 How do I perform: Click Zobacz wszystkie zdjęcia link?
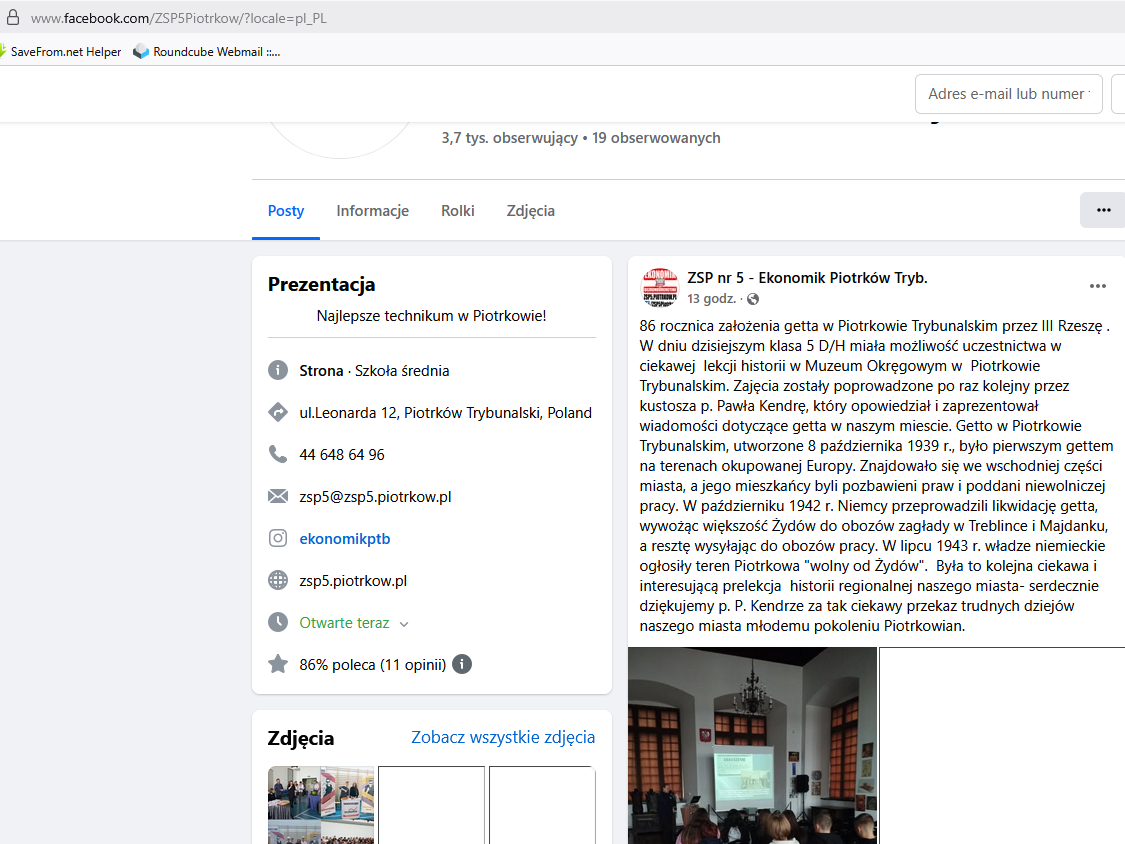pos(503,737)
